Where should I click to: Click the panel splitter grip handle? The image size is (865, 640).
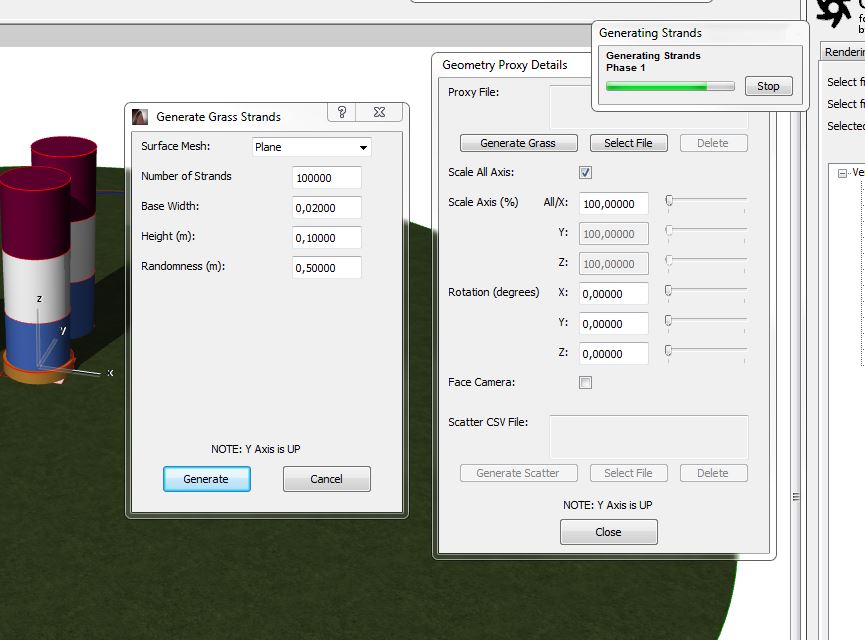pos(796,497)
